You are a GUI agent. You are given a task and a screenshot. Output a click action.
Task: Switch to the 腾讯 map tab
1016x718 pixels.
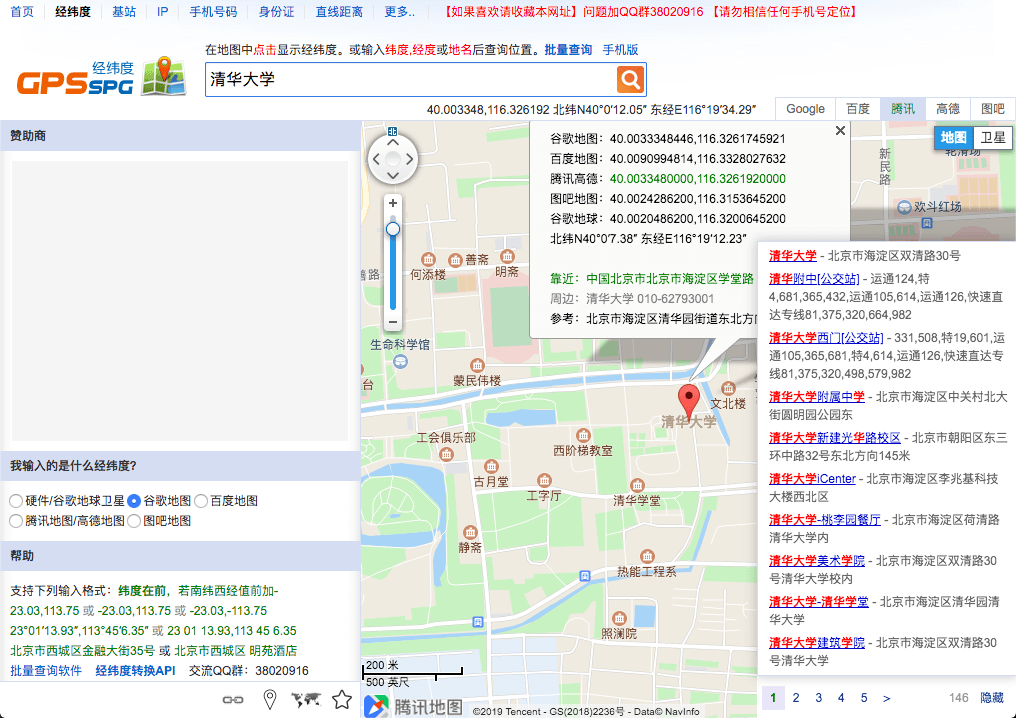point(902,109)
